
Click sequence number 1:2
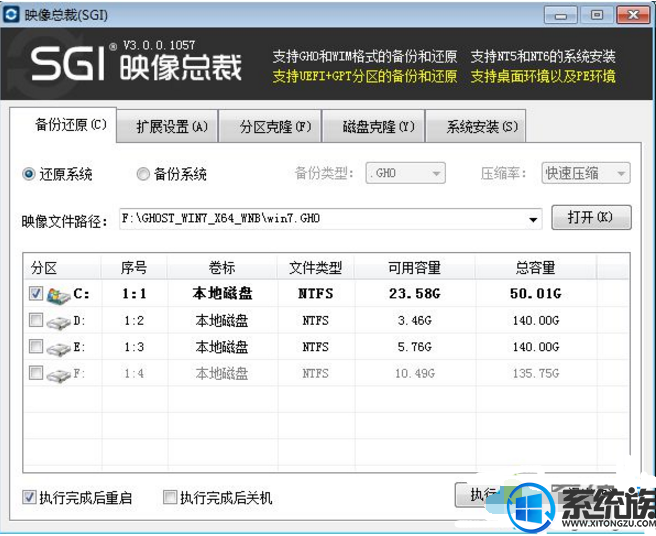[134, 321]
